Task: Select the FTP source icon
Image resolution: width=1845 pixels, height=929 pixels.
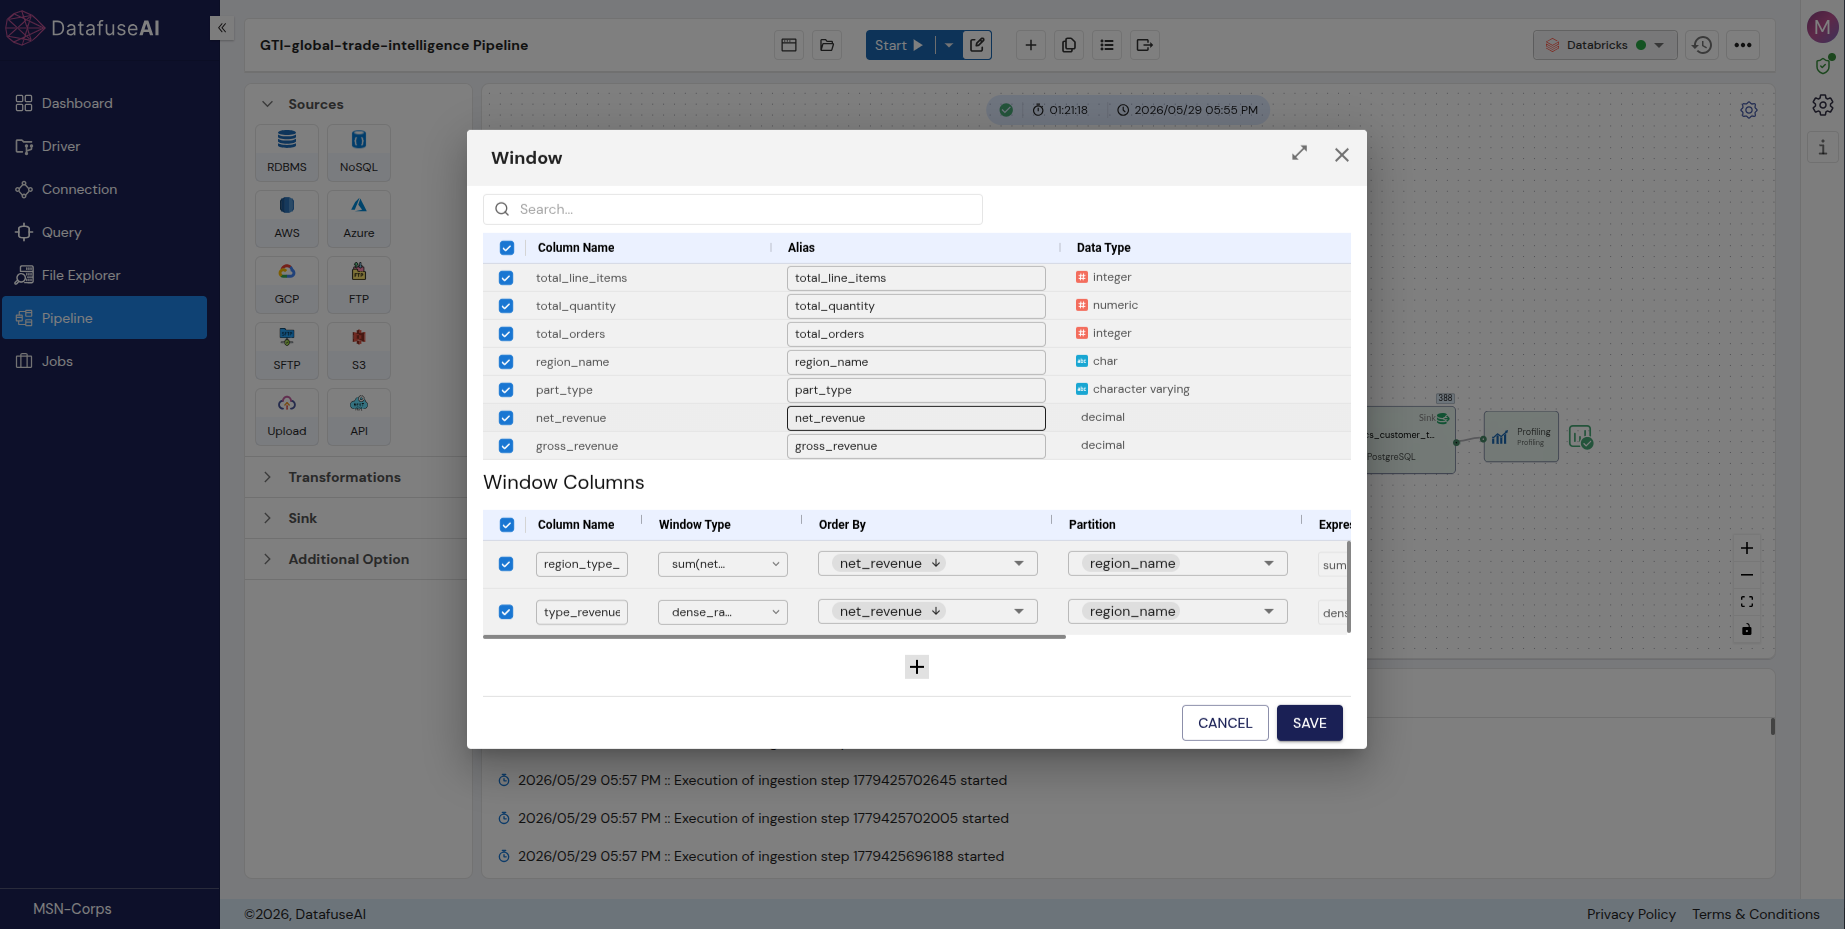Action: (359, 284)
